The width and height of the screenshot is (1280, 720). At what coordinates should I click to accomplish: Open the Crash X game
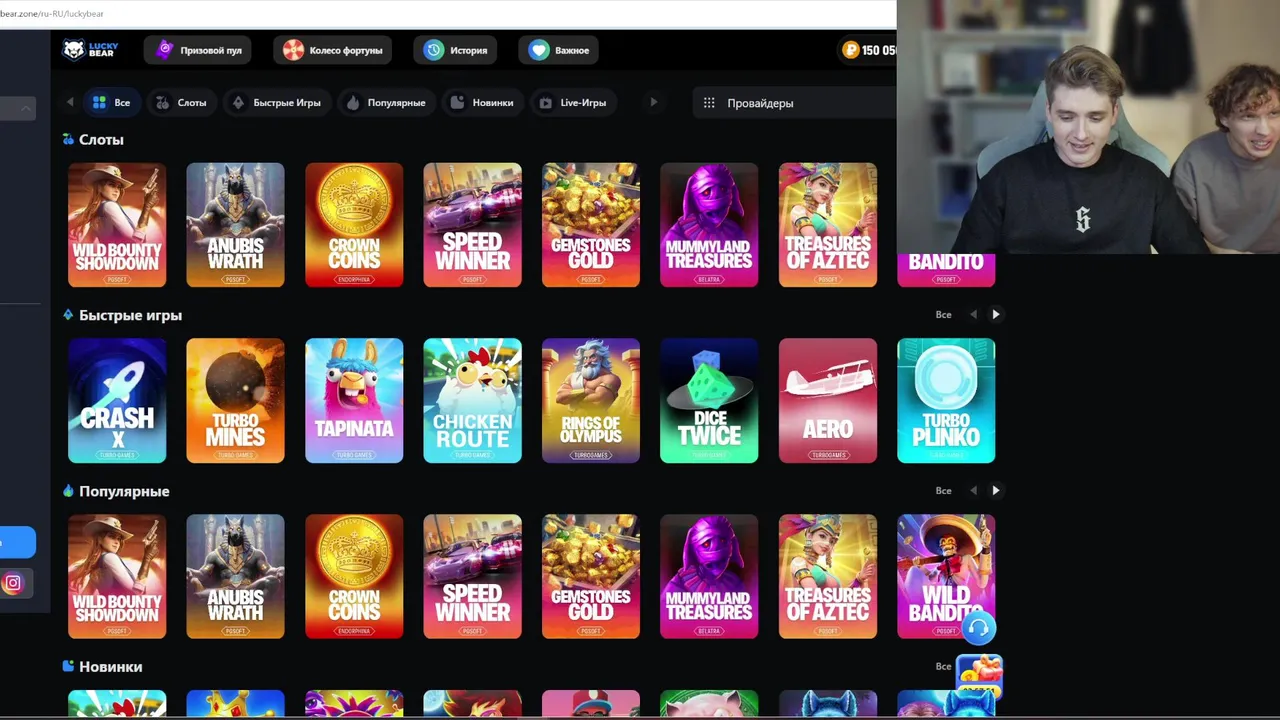click(x=117, y=401)
